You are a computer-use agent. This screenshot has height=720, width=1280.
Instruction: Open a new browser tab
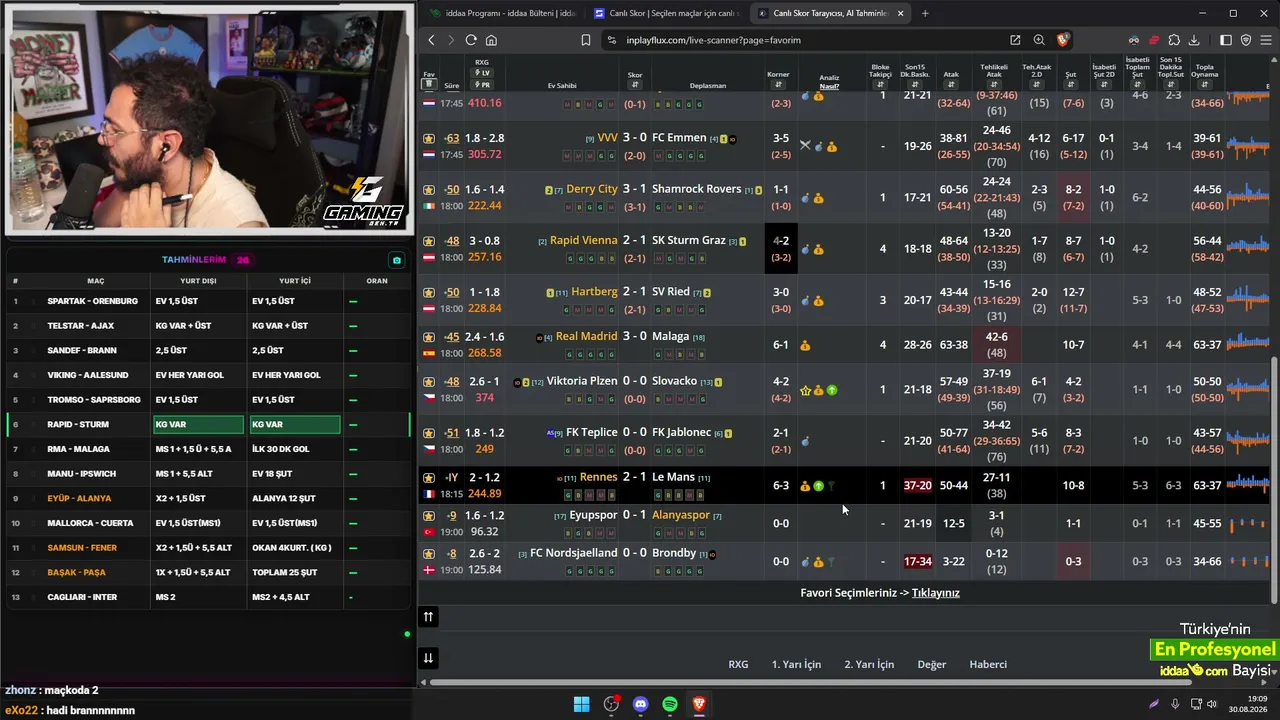click(925, 13)
